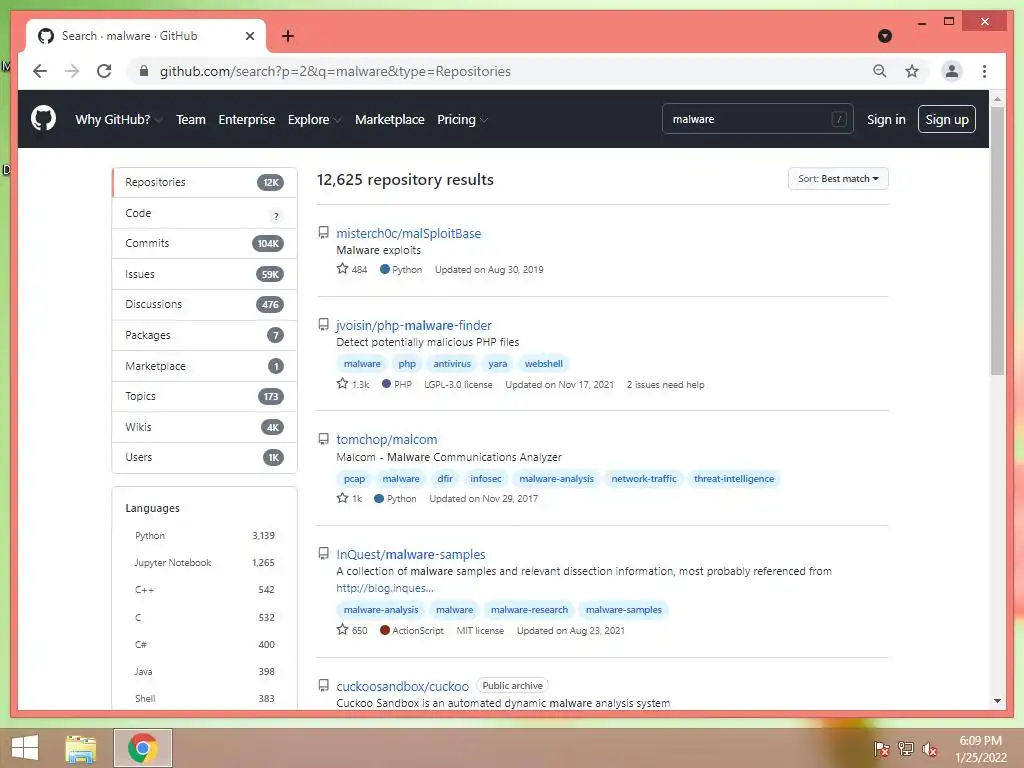
Task: Select the Repositories results filter
Action: pyautogui.click(x=204, y=182)
